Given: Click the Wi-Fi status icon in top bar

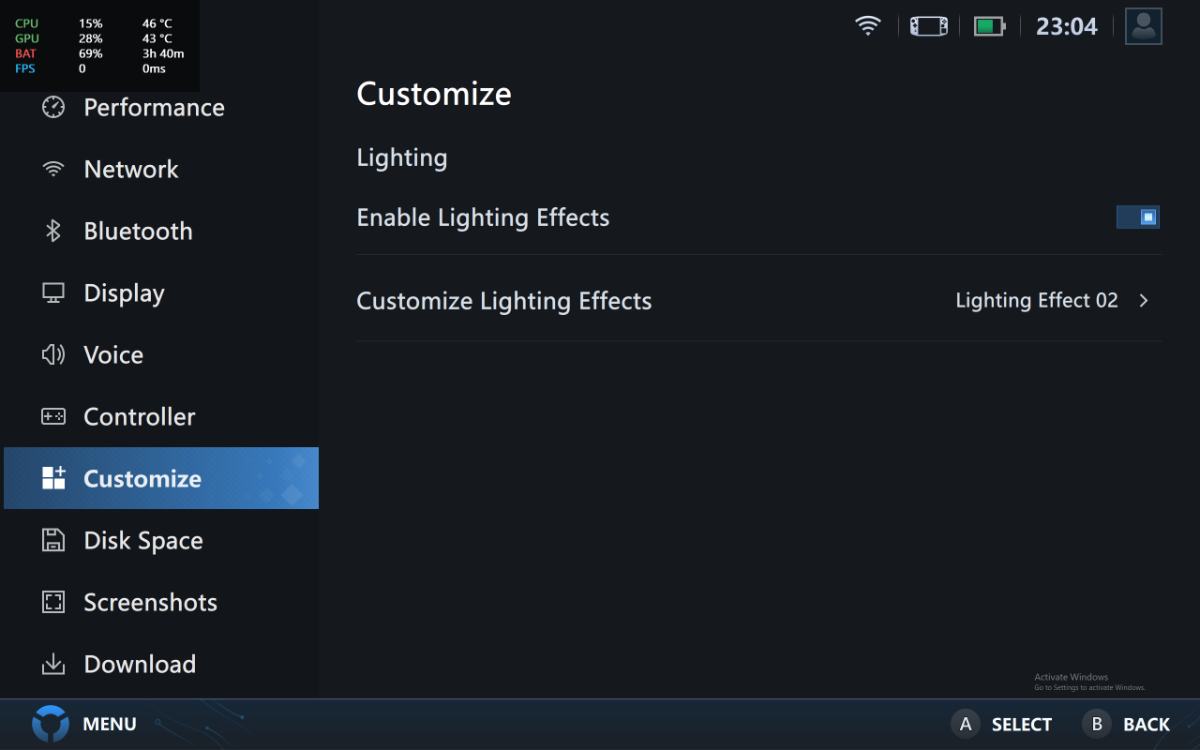Looking at the screenshot, I should pyautogui.click(x=868, y=26).
